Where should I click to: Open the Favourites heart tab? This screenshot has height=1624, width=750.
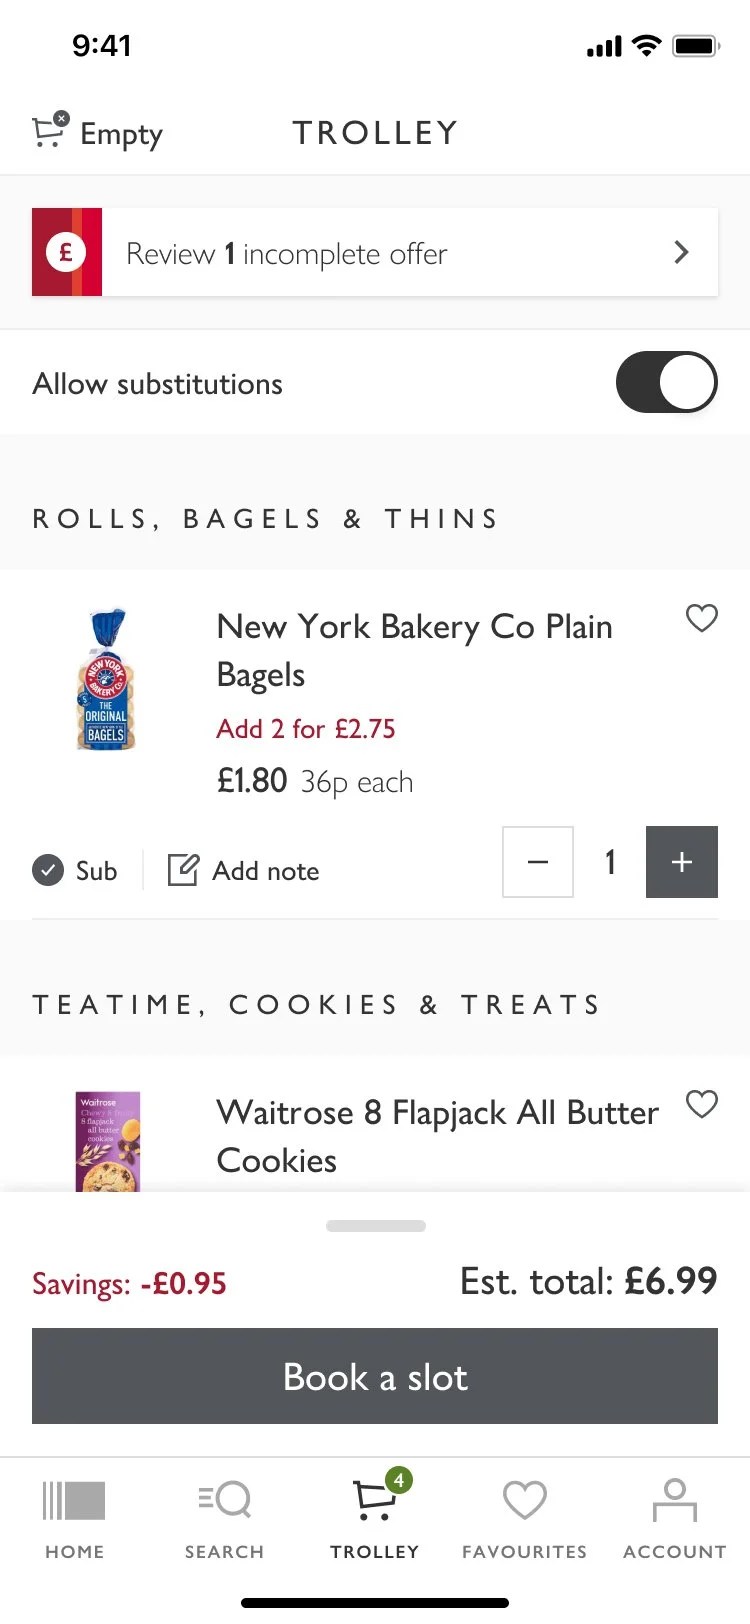click(x=524, y=1518)
